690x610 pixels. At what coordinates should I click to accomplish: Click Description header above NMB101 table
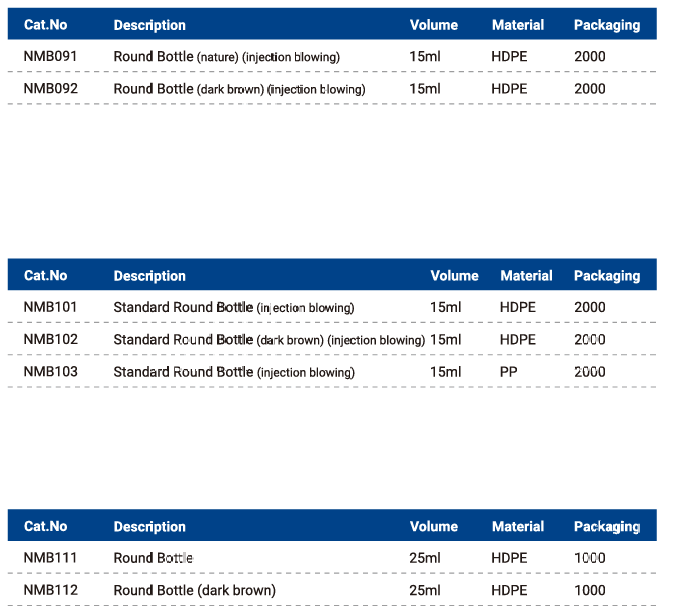(150, 276)
